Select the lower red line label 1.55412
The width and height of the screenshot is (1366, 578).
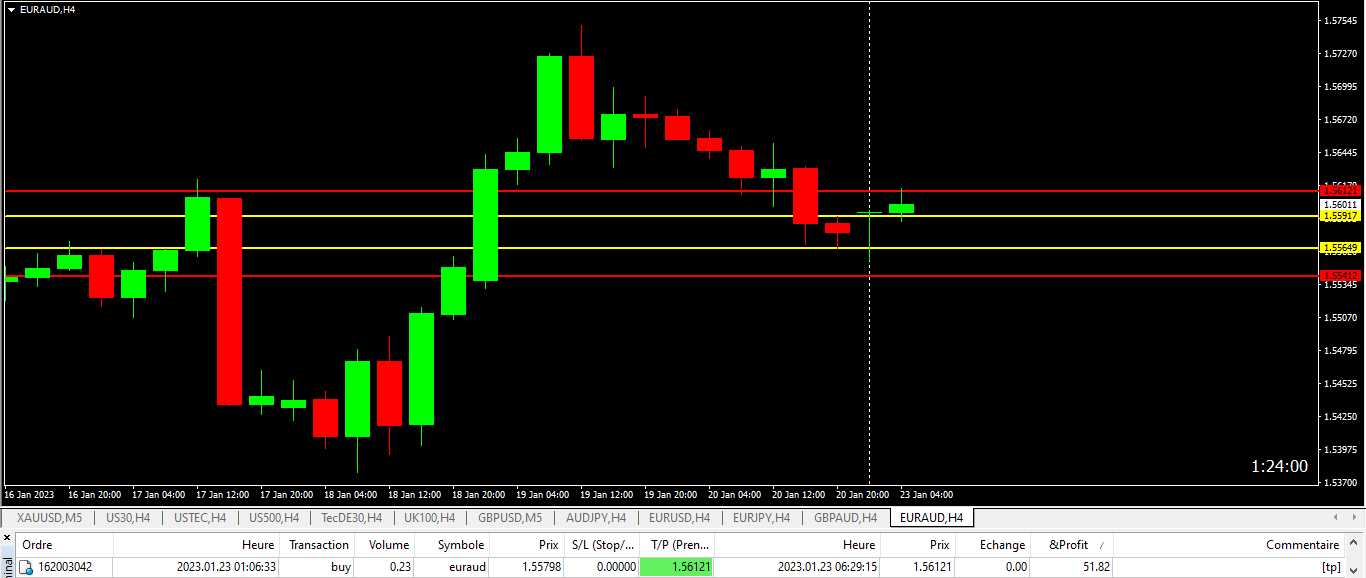pyautogui.click(x=1340, y=275)
